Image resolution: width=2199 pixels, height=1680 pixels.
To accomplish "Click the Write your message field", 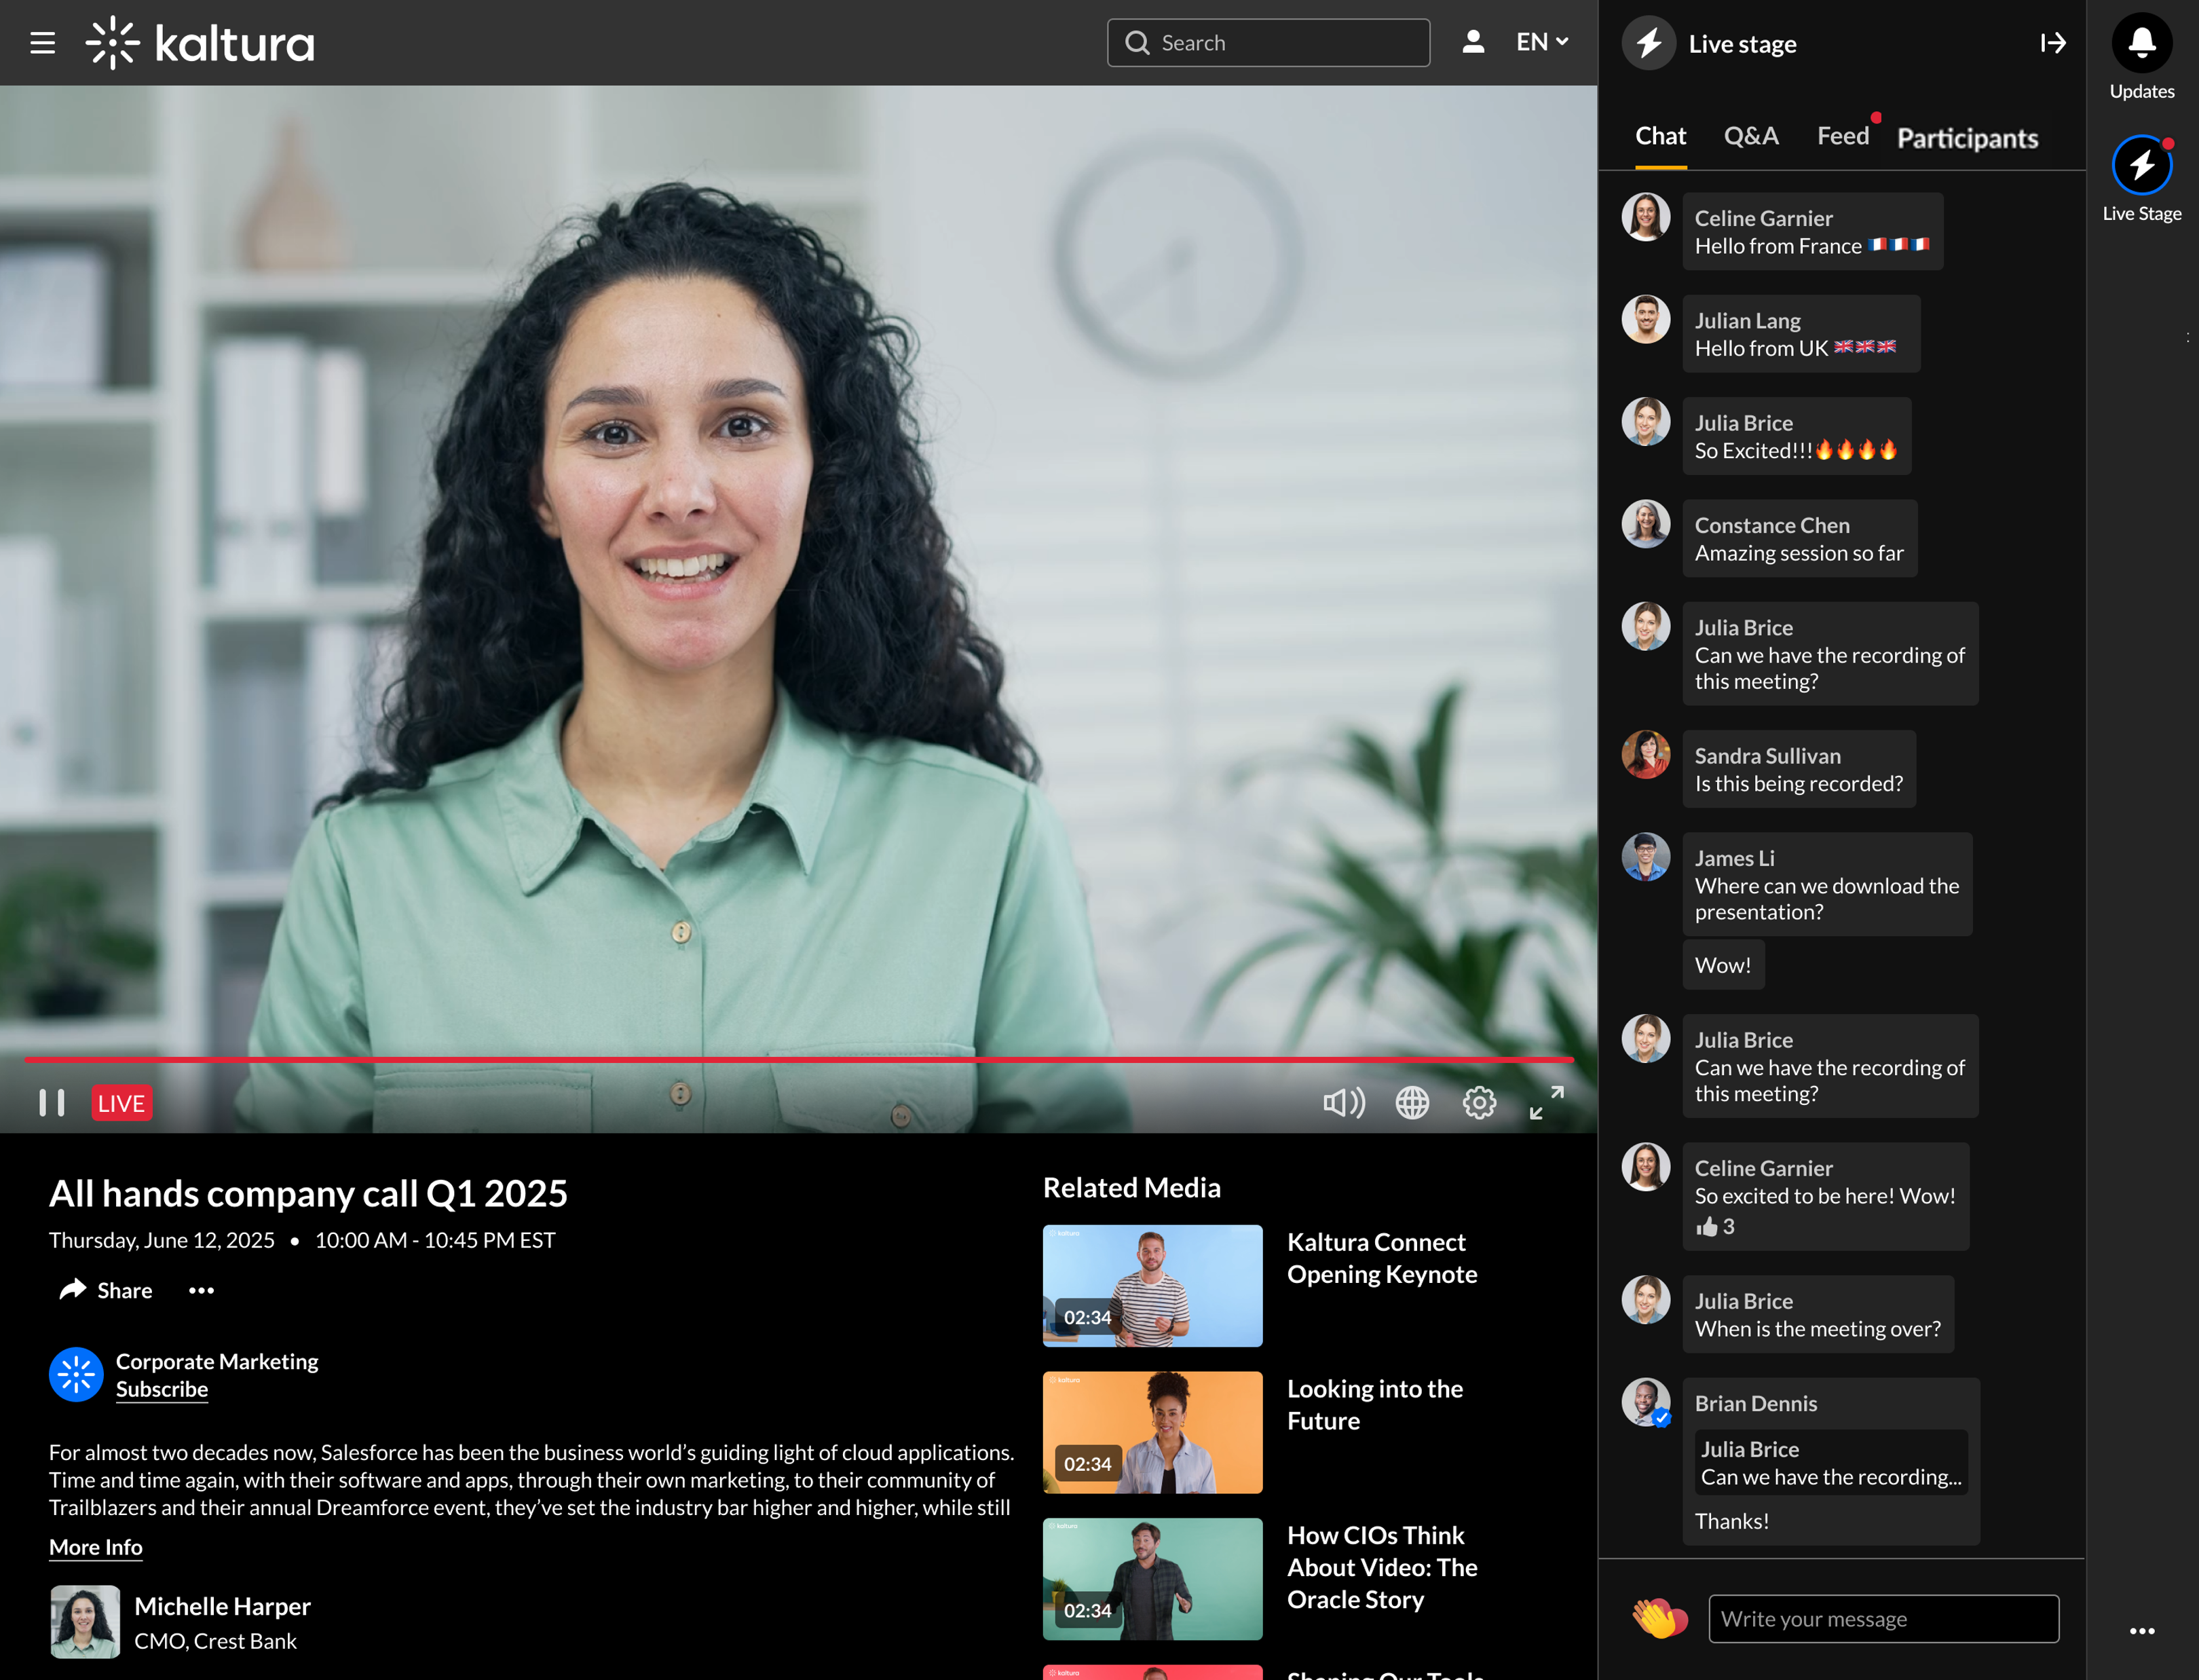I will point(1883,1619).
